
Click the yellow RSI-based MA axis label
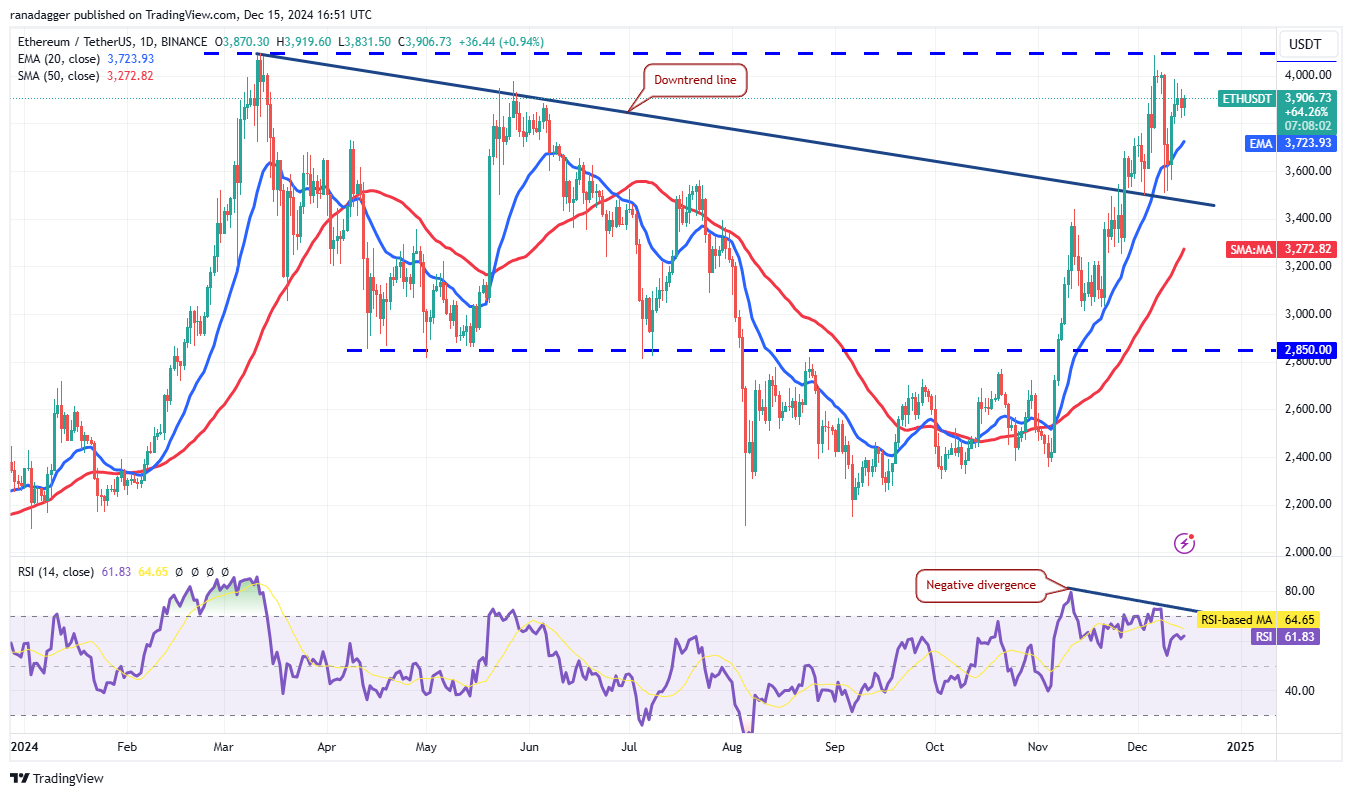(1235, 620)
